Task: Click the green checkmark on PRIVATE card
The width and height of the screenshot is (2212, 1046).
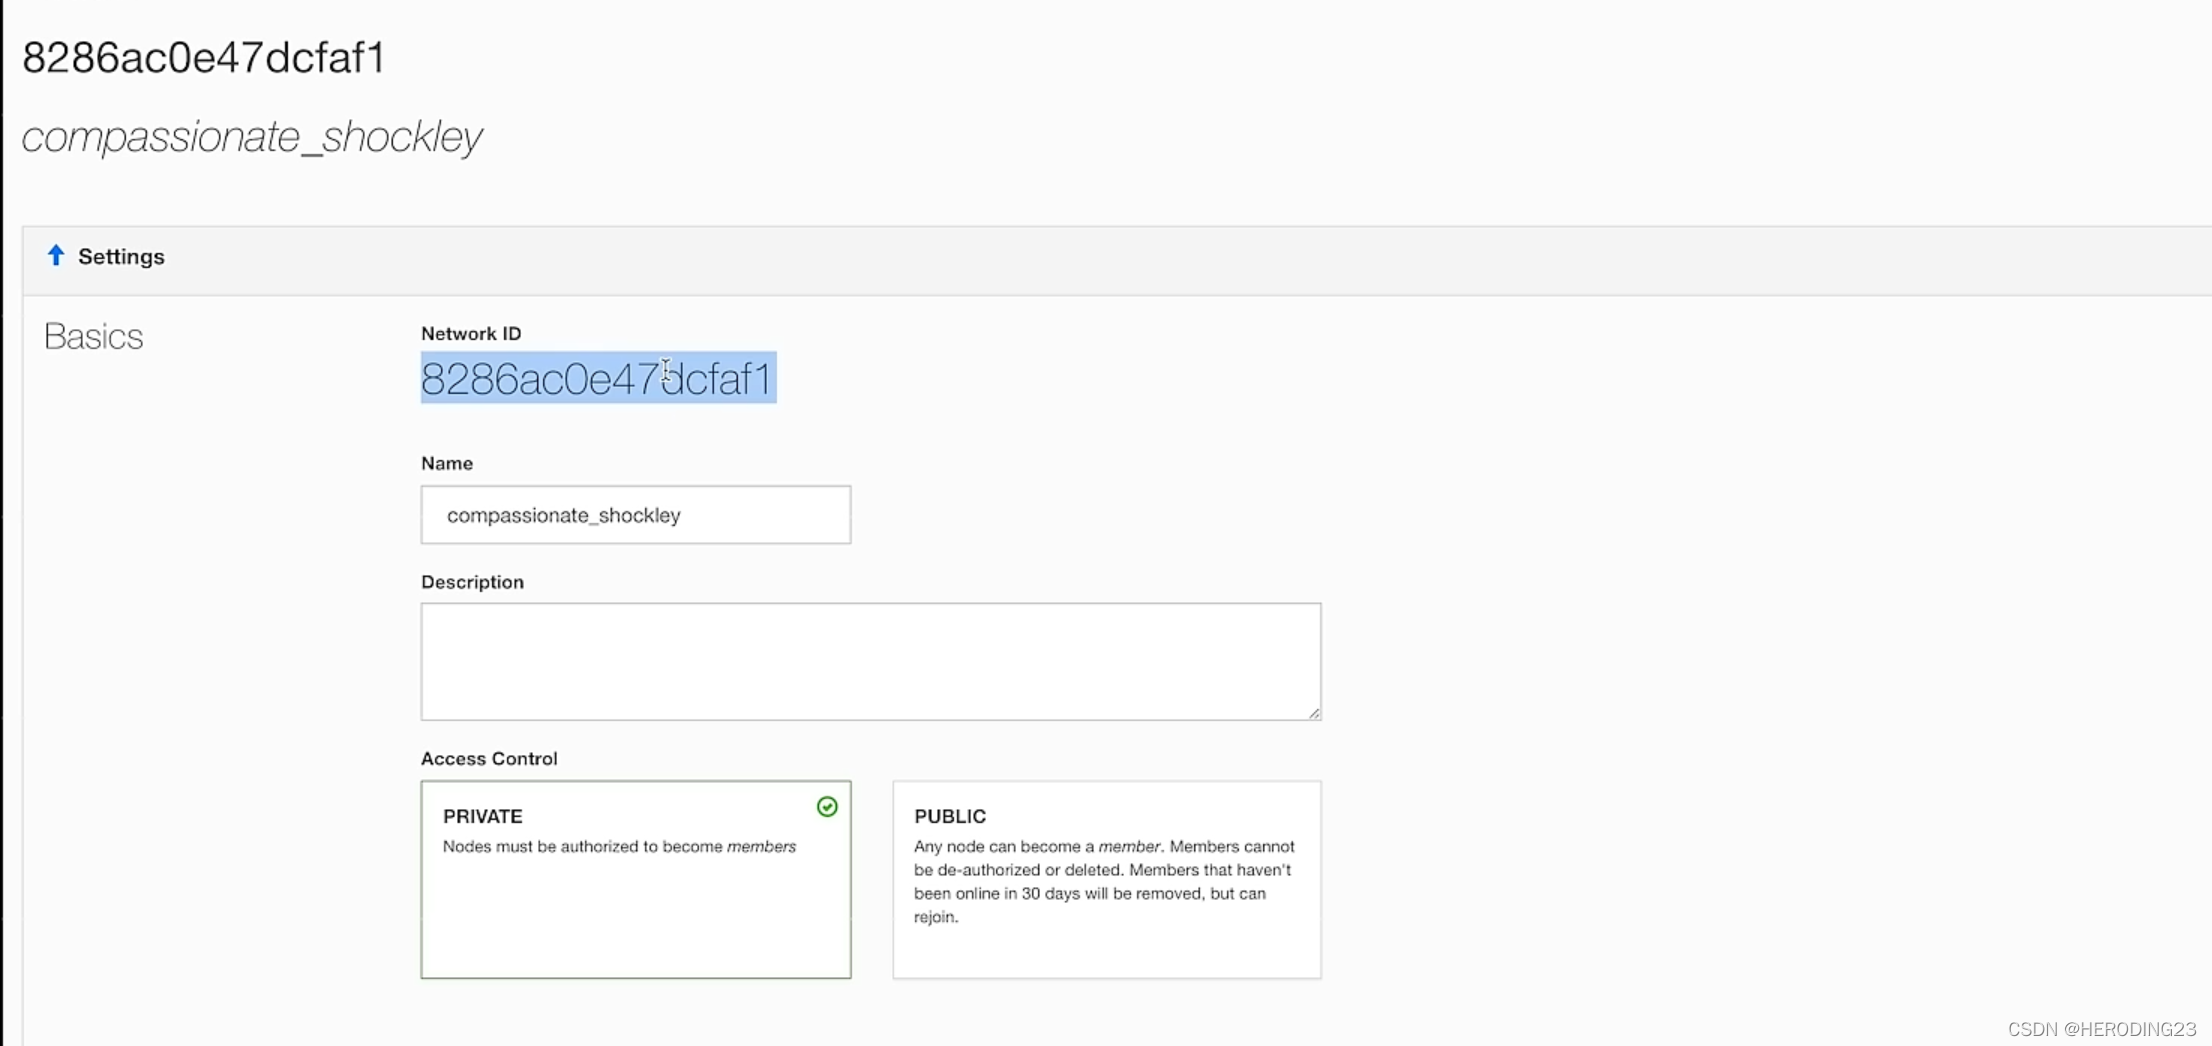Action: [827, 807]
